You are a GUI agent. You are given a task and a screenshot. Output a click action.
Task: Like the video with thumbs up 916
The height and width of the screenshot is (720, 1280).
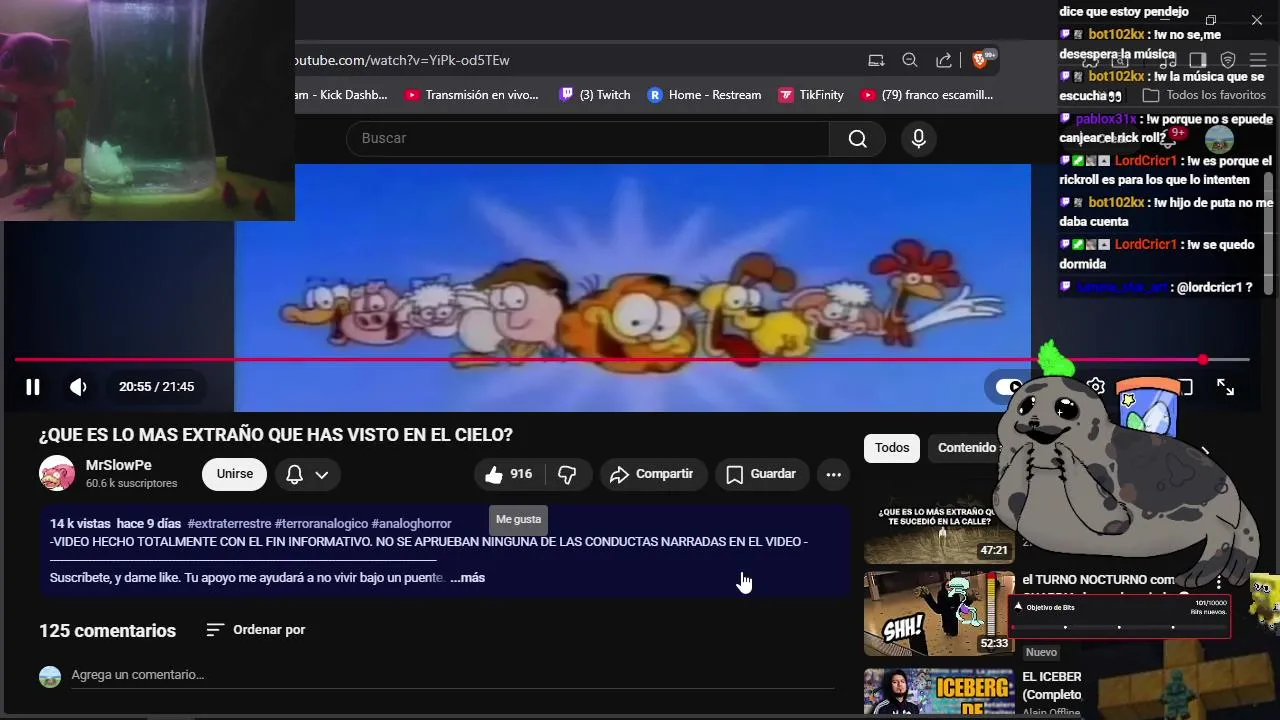(x=508, y=474)
